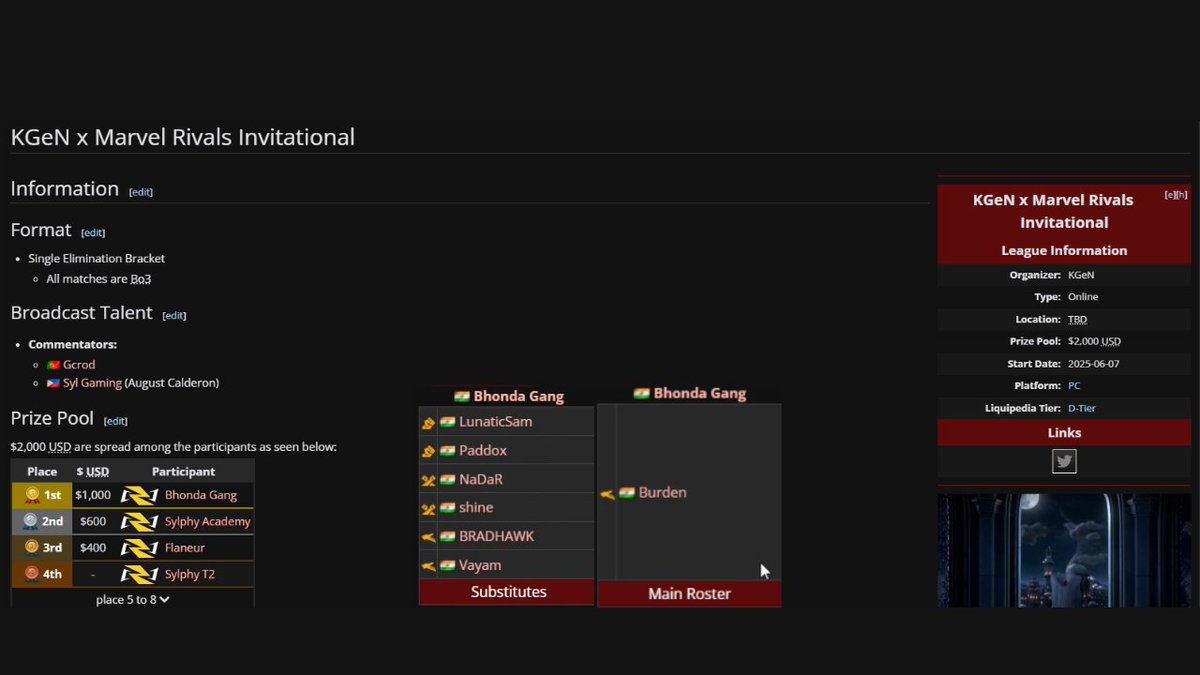Viewport: 1200px width, 675px height.
Task: Click the [e] edit link in infobox header
Action: click(1170, 195)
